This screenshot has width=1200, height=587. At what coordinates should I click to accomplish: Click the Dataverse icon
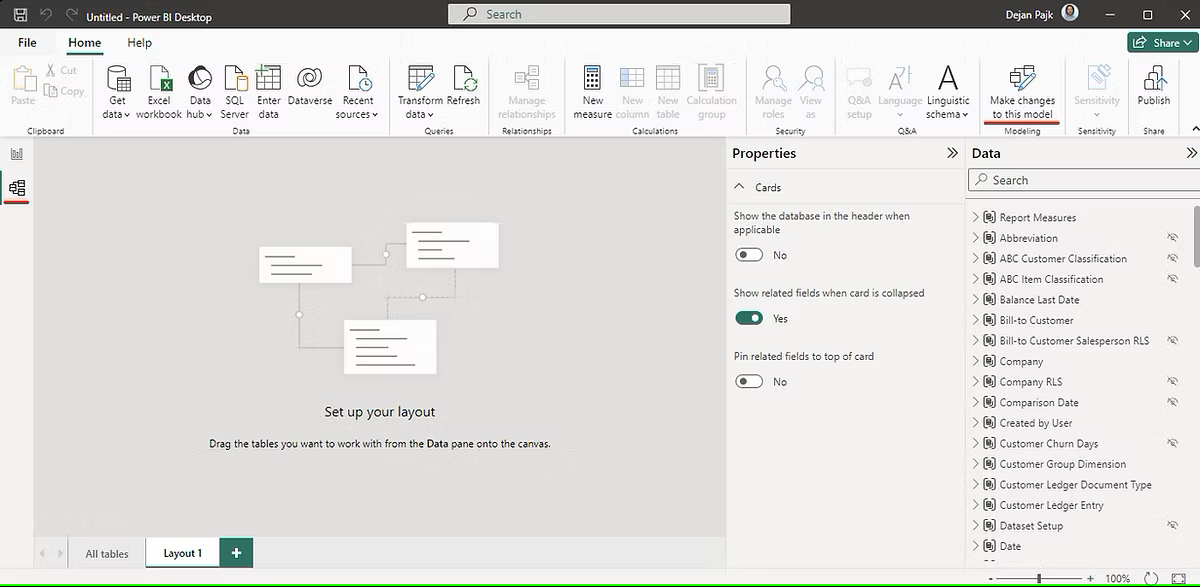(309, 80)
